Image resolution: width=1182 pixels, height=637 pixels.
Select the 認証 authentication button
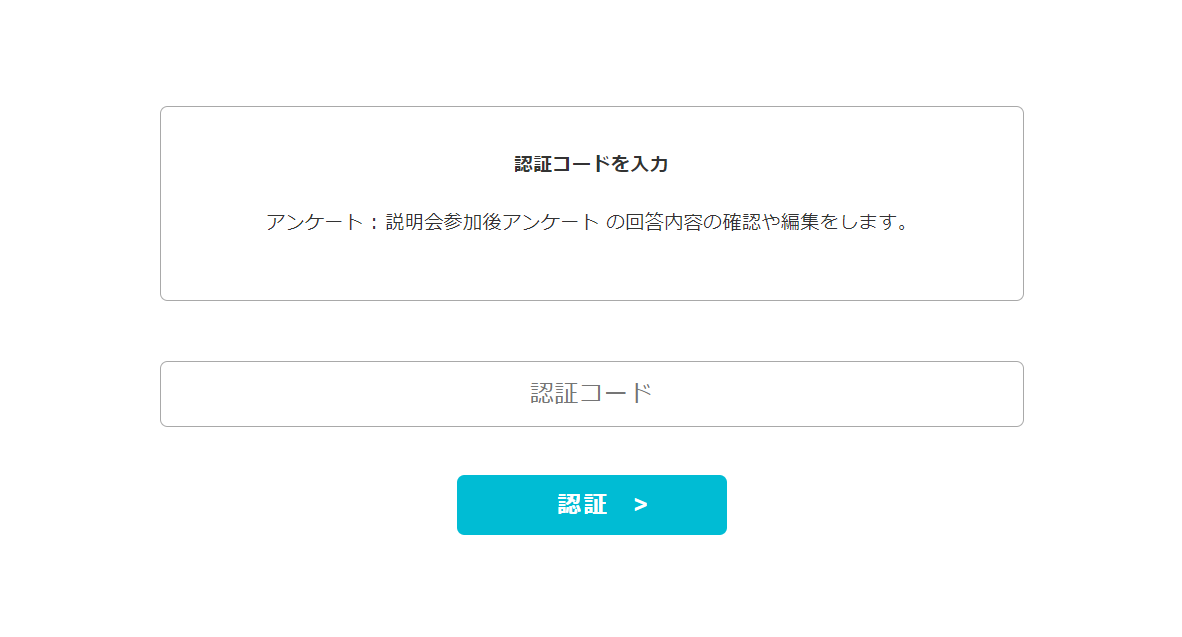[591, 505]
